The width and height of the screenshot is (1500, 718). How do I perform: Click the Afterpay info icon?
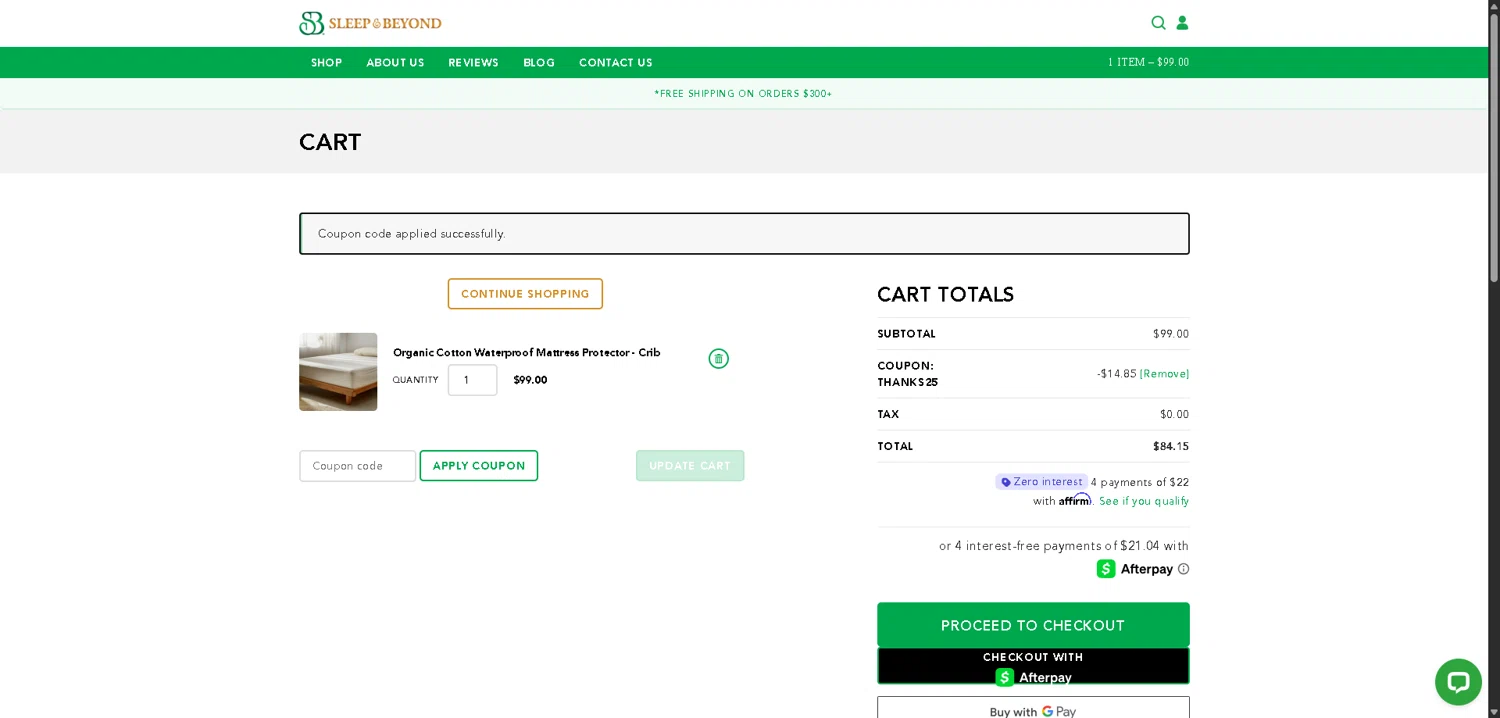click(x=1183, y=569)
